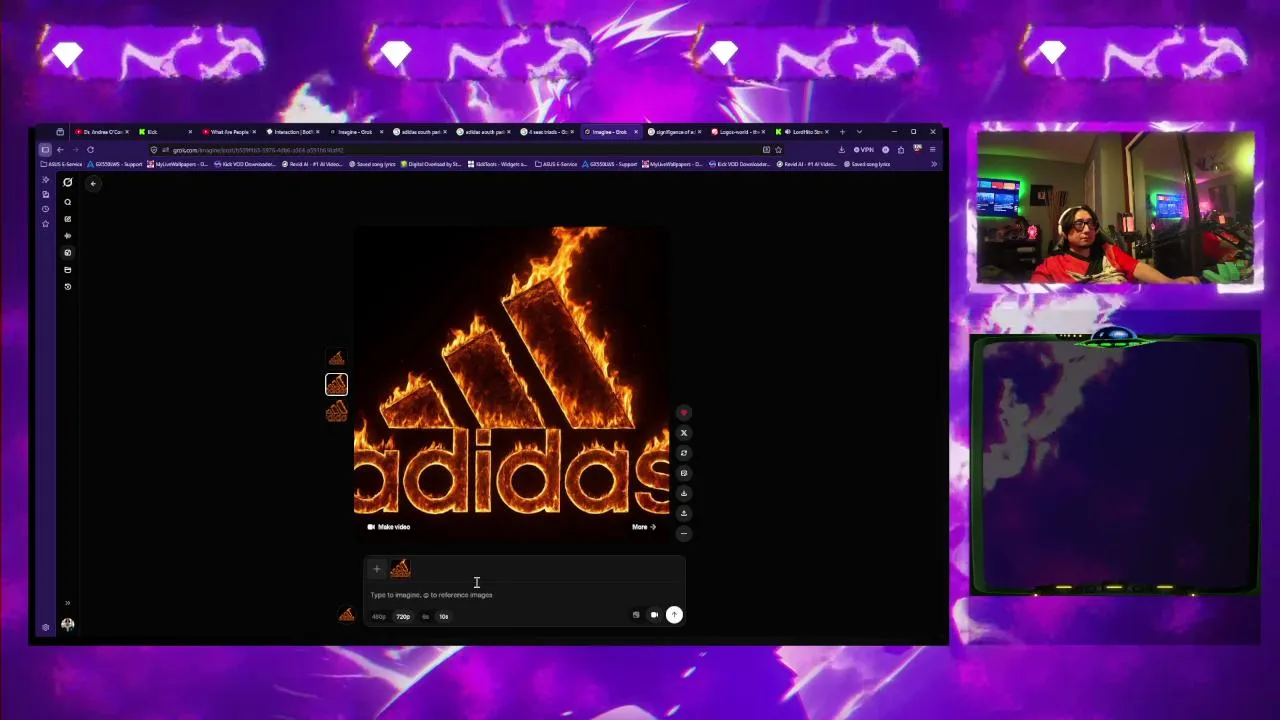Set video duration to 10s
The image size is (1280, 720).
(444, 617)
